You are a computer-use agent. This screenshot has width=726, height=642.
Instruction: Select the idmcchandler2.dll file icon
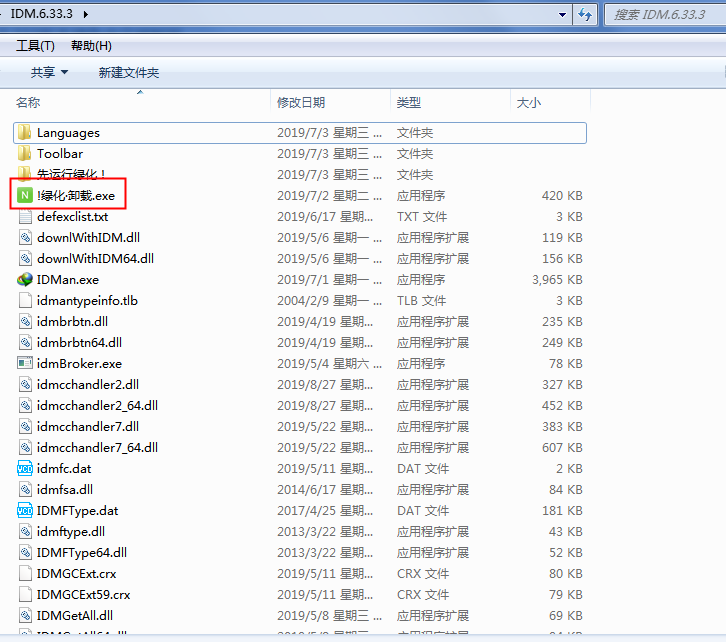[x=25, y=385]
